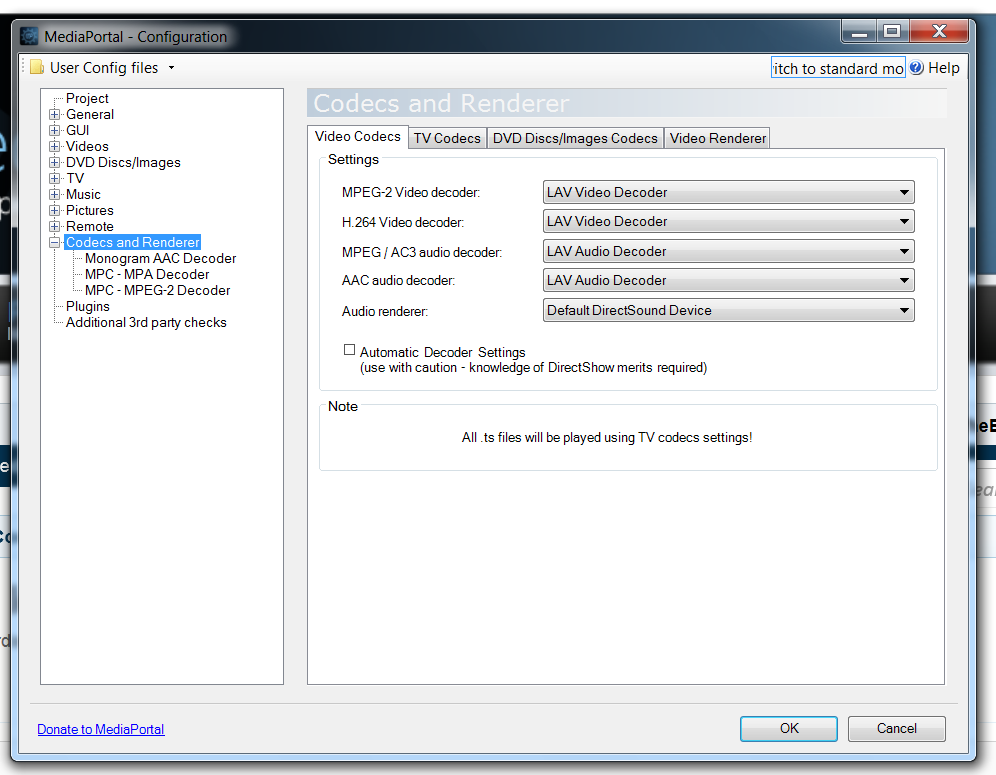Switch to the TV Codecs tab

tap(447, 138)
